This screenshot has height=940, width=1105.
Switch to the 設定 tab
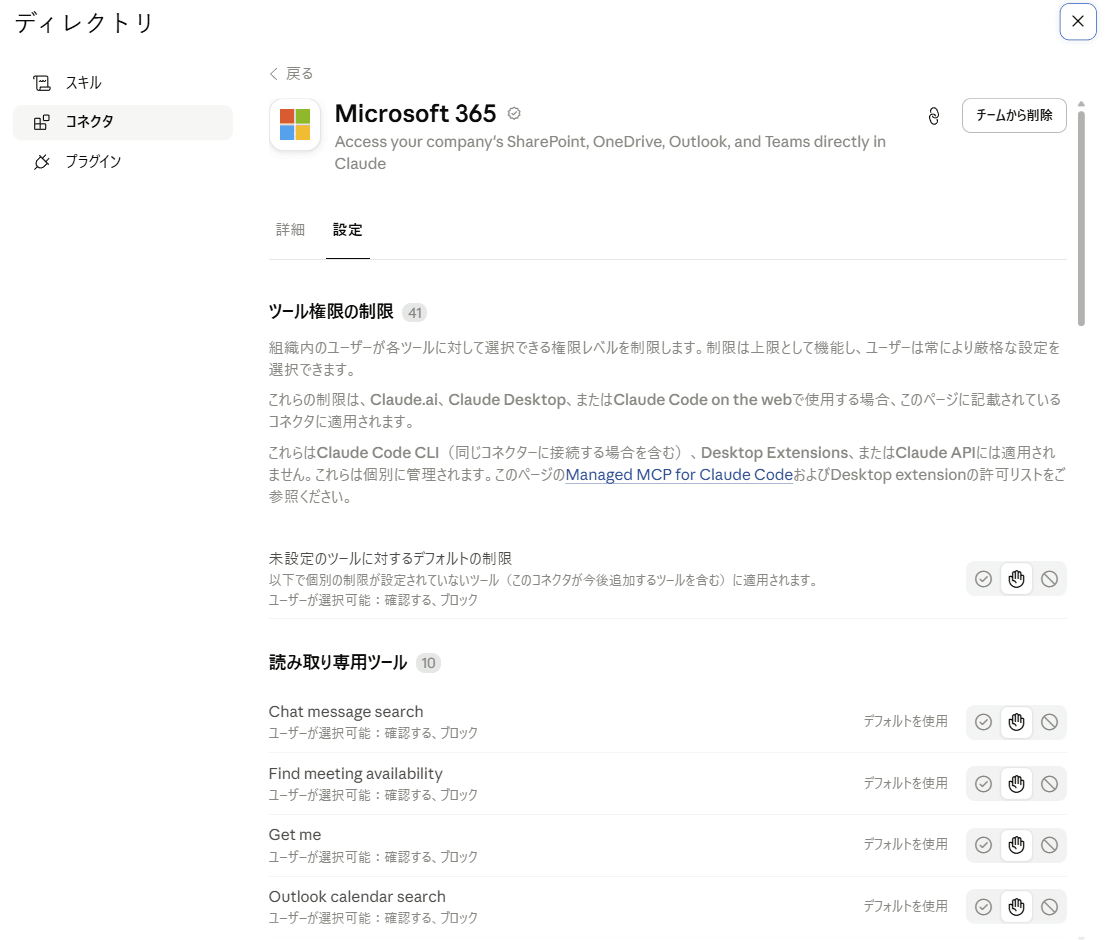click(x=347, y=230)
